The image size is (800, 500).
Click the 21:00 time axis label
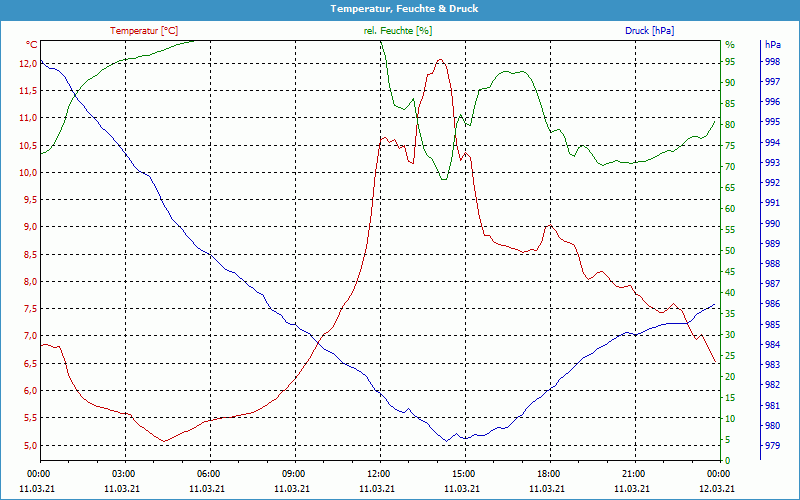[633, 473]
